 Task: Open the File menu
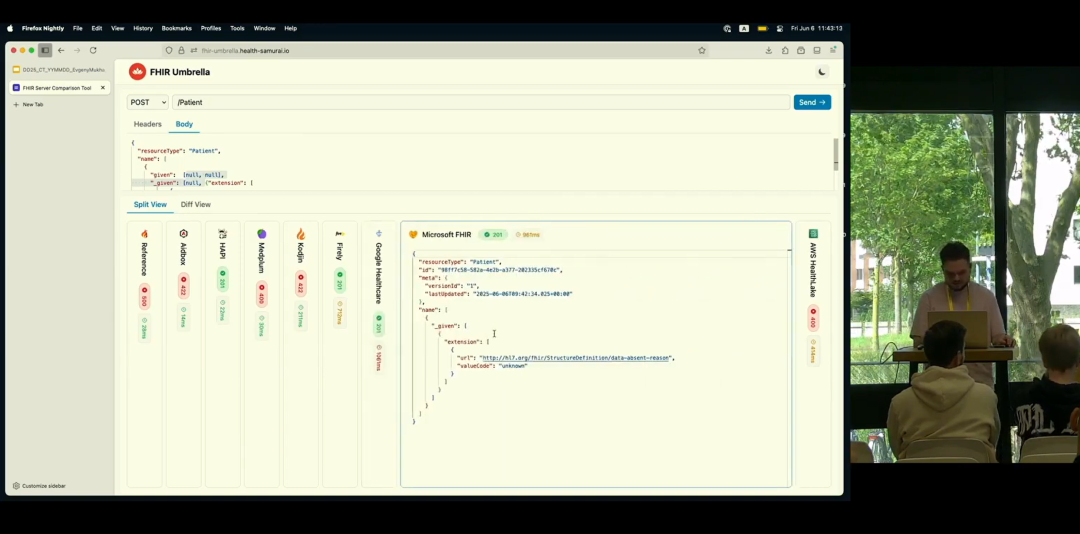78,28
